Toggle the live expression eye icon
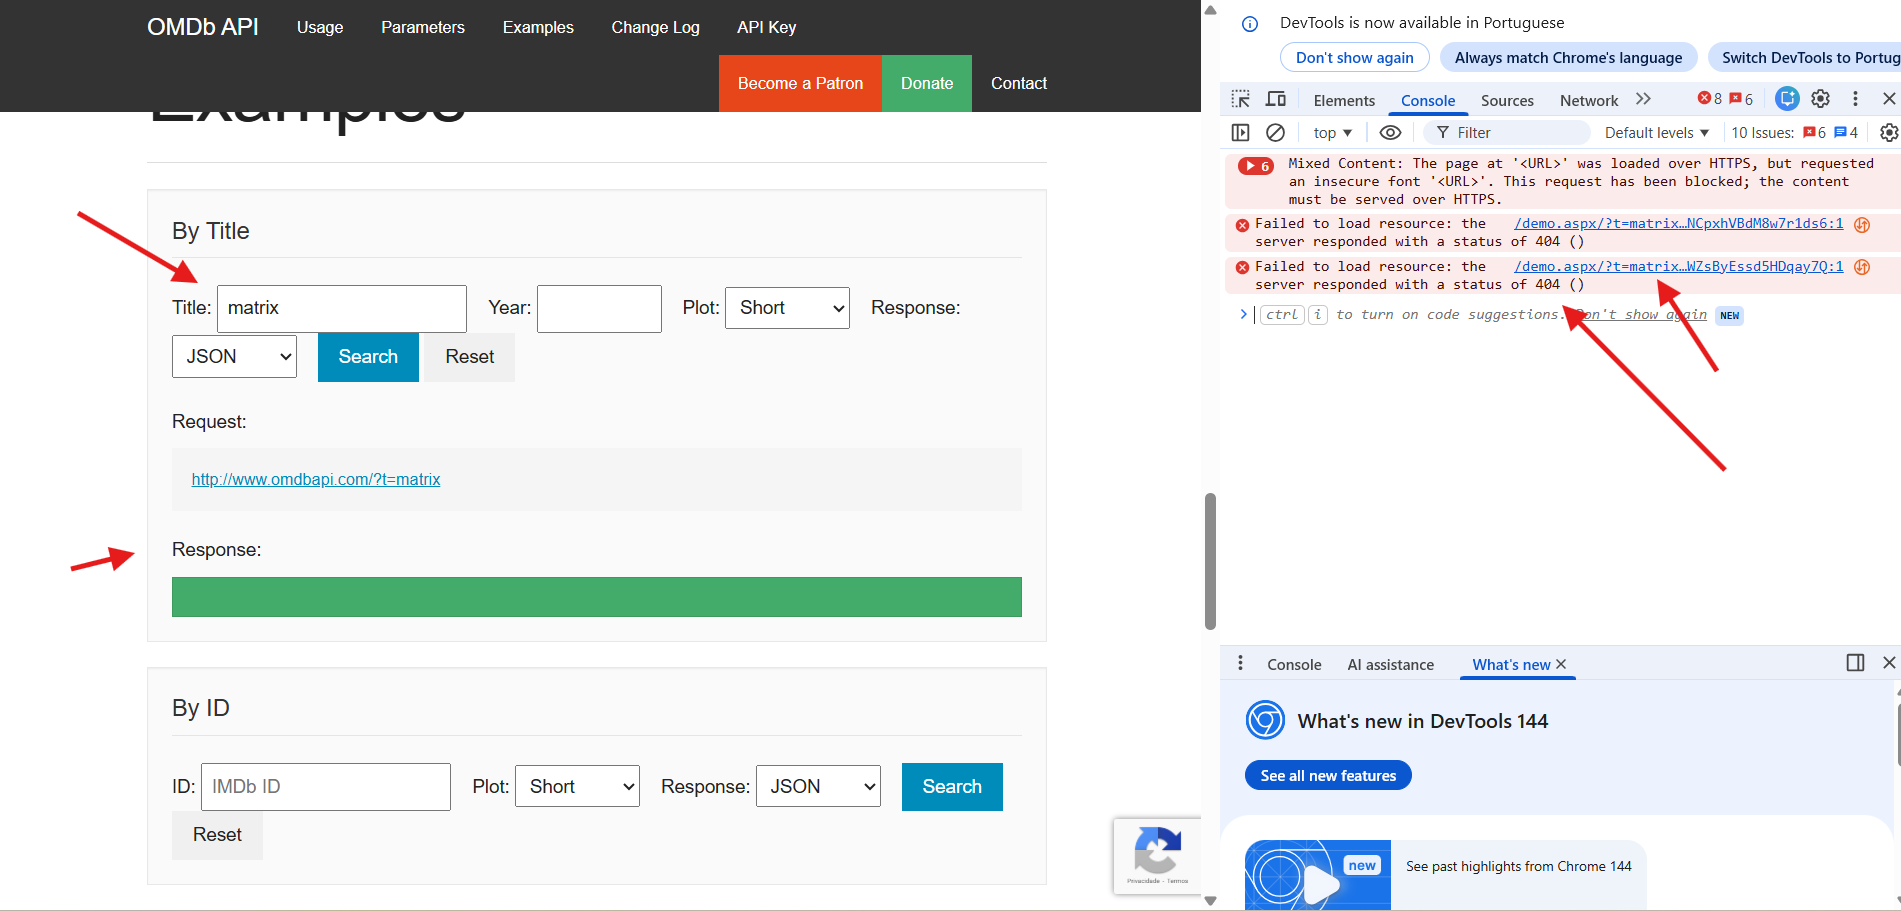This screenshot has width=1901, height=911. click(1390, 132)
